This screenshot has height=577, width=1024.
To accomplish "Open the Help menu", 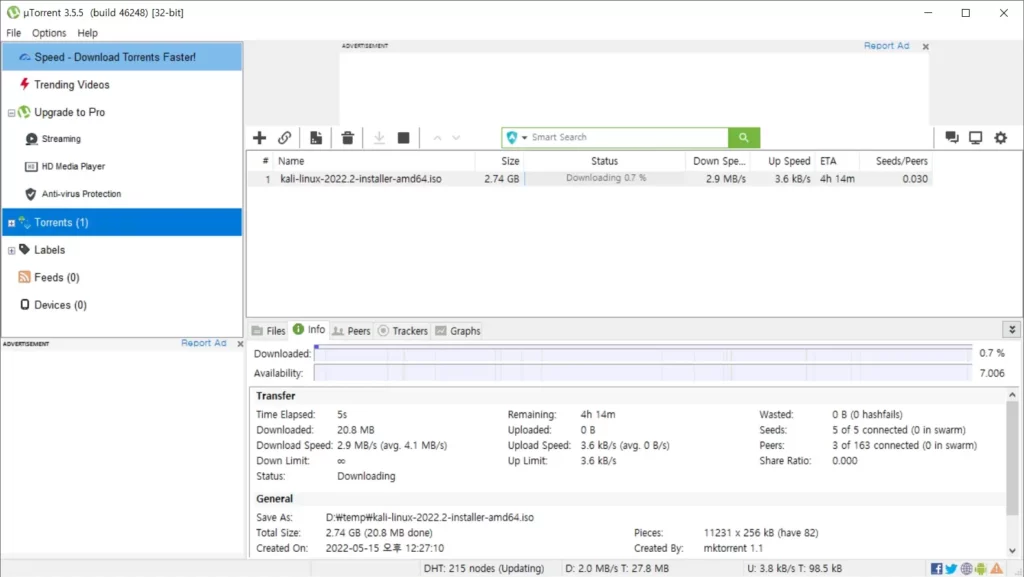I will click(x=88, y=33).
